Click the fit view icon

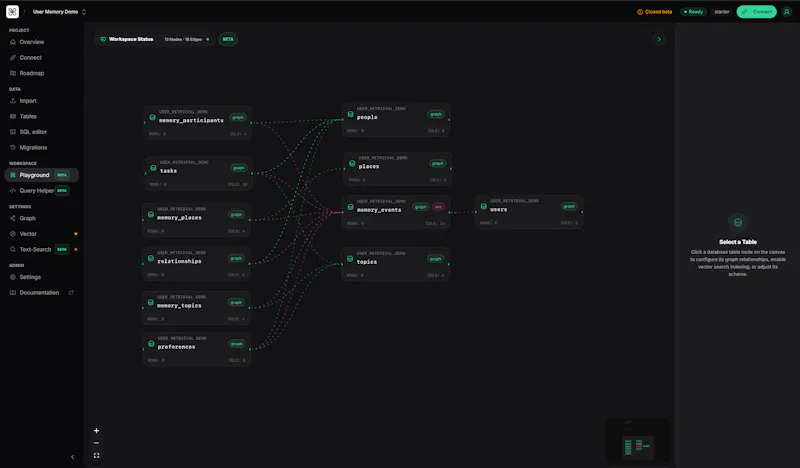click(96, 455)
